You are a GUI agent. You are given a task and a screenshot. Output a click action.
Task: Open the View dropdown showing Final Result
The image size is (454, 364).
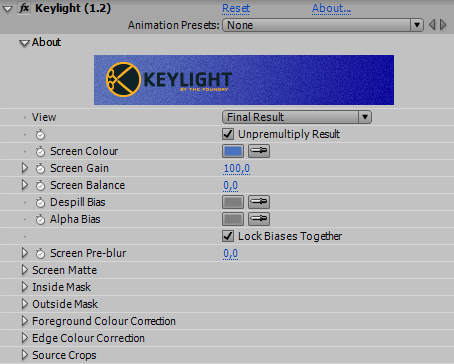(297, 117)
